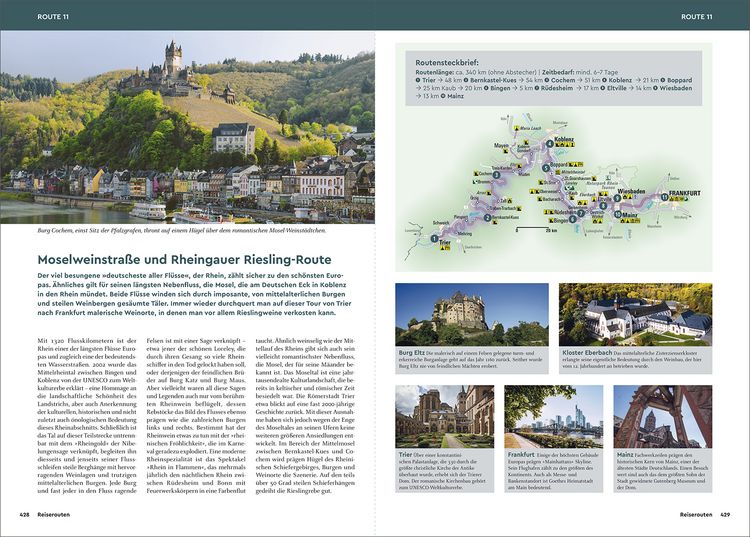Click marker 2 at Bernkastel-Kues
The width and height of the screenshot is (750, 537).
[487, 218]
